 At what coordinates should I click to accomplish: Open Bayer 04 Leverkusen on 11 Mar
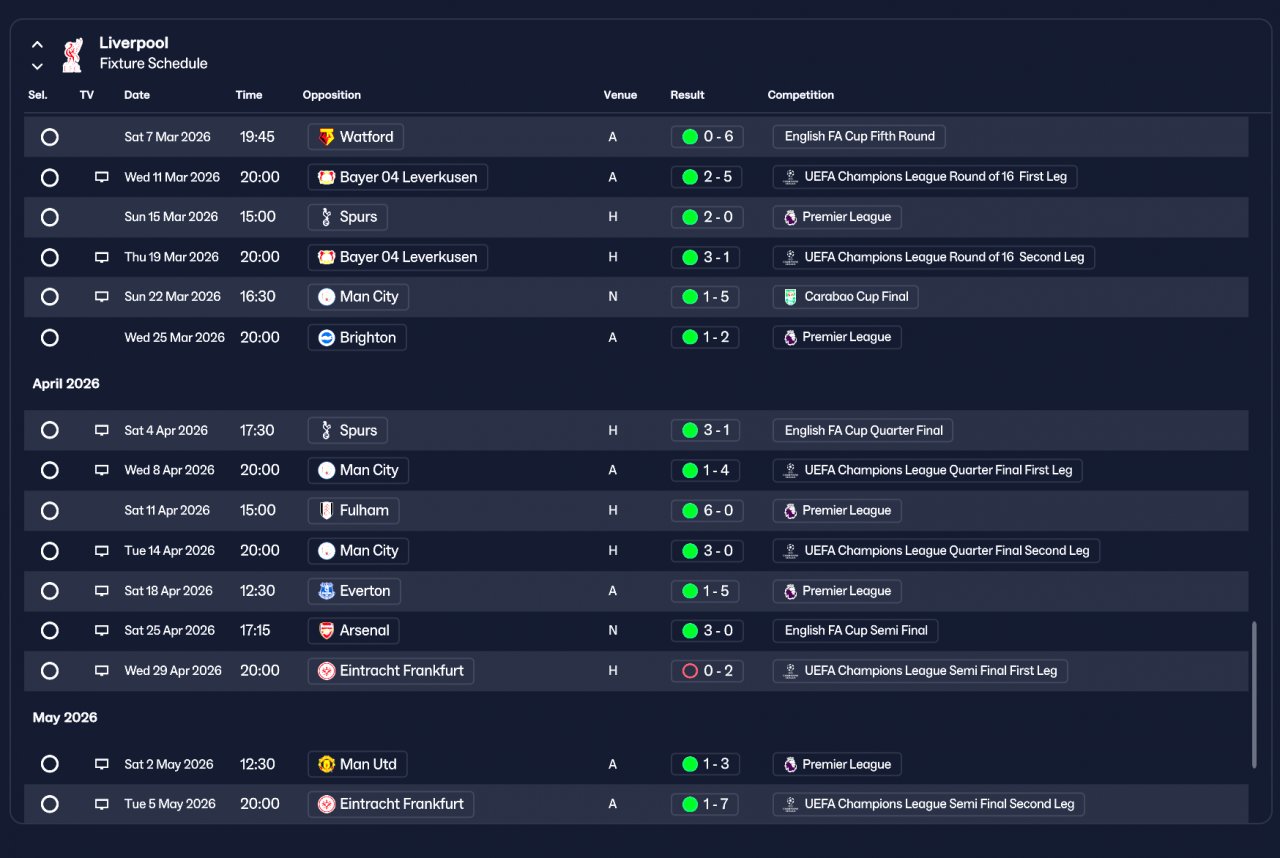click(398, 177)
